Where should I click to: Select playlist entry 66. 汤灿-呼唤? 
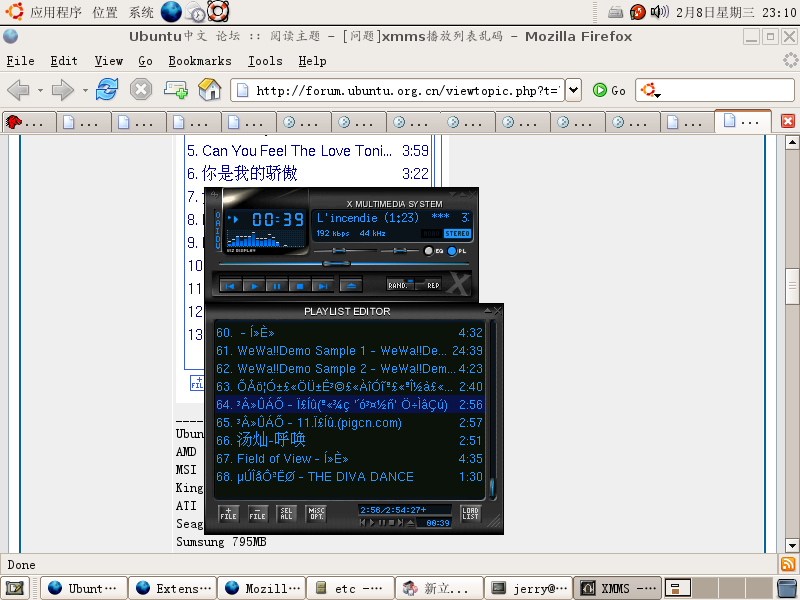tap(349, 440)
